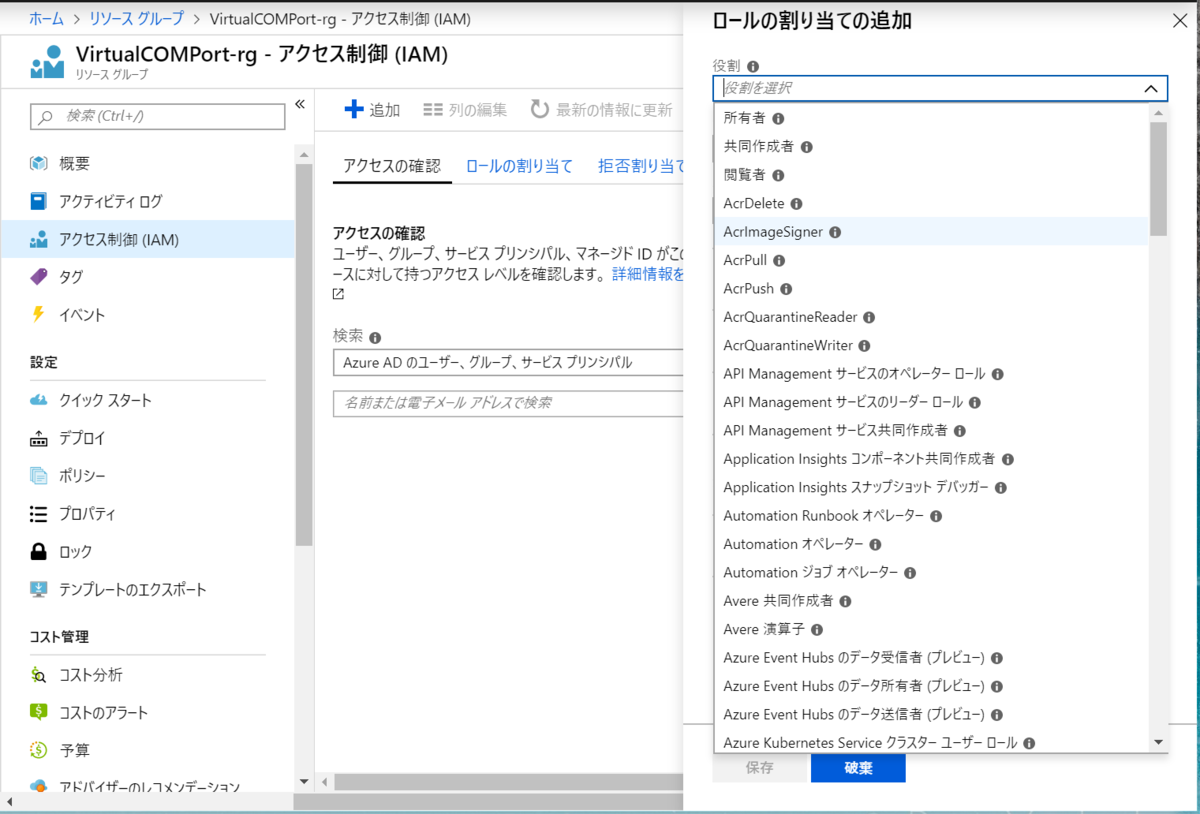The image size is (1200, 814).
Task: Click the 追加 (Add) toolbar button
Action: click(x=372, y=110)
